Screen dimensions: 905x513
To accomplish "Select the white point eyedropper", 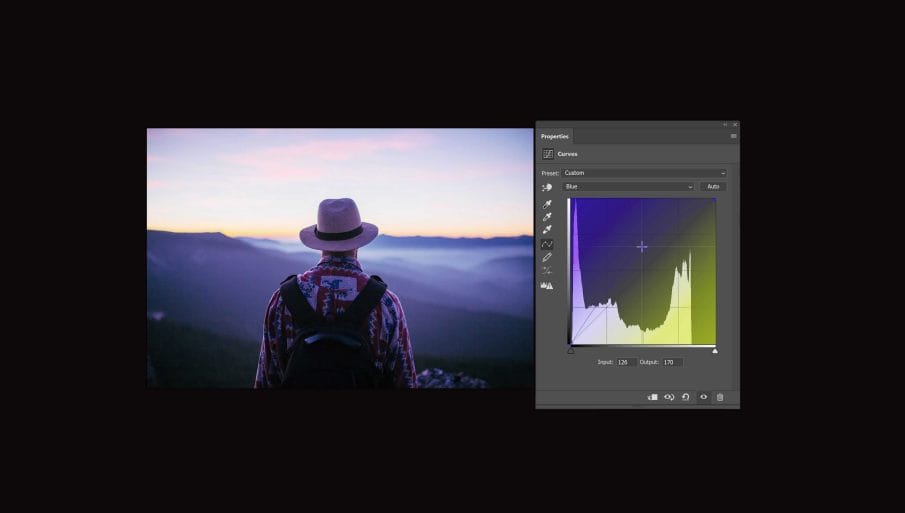I will coord(547,230).
